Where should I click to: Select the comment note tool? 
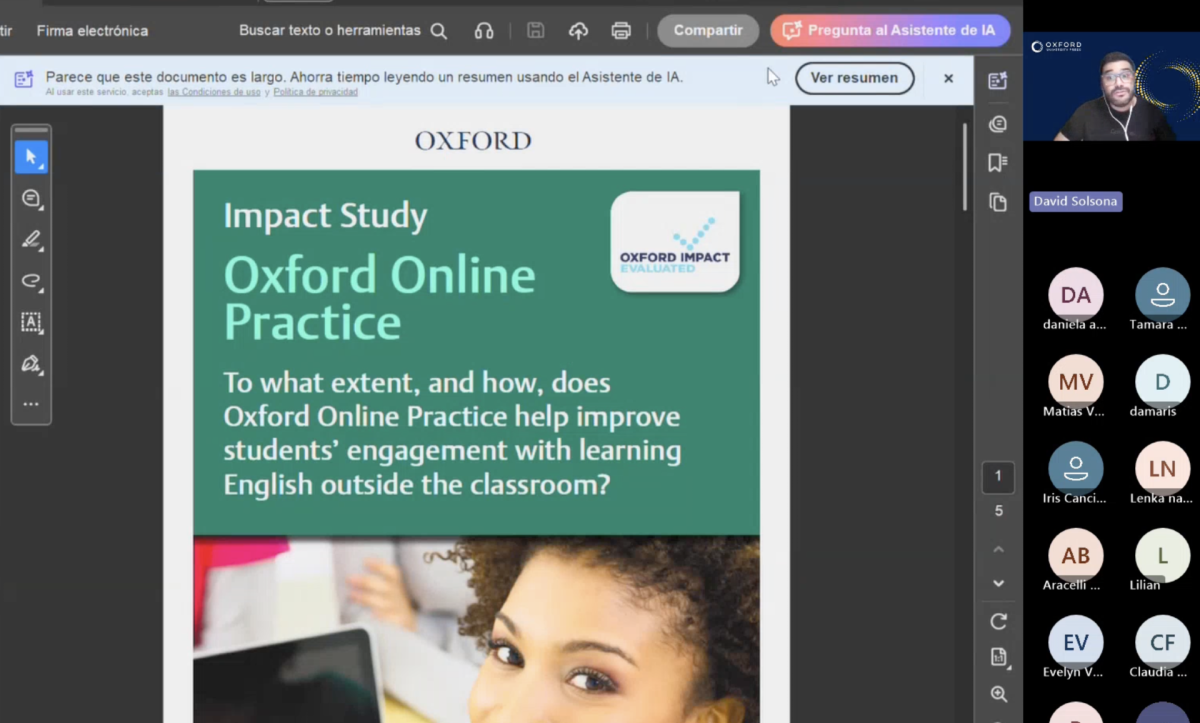coord(31,198)
